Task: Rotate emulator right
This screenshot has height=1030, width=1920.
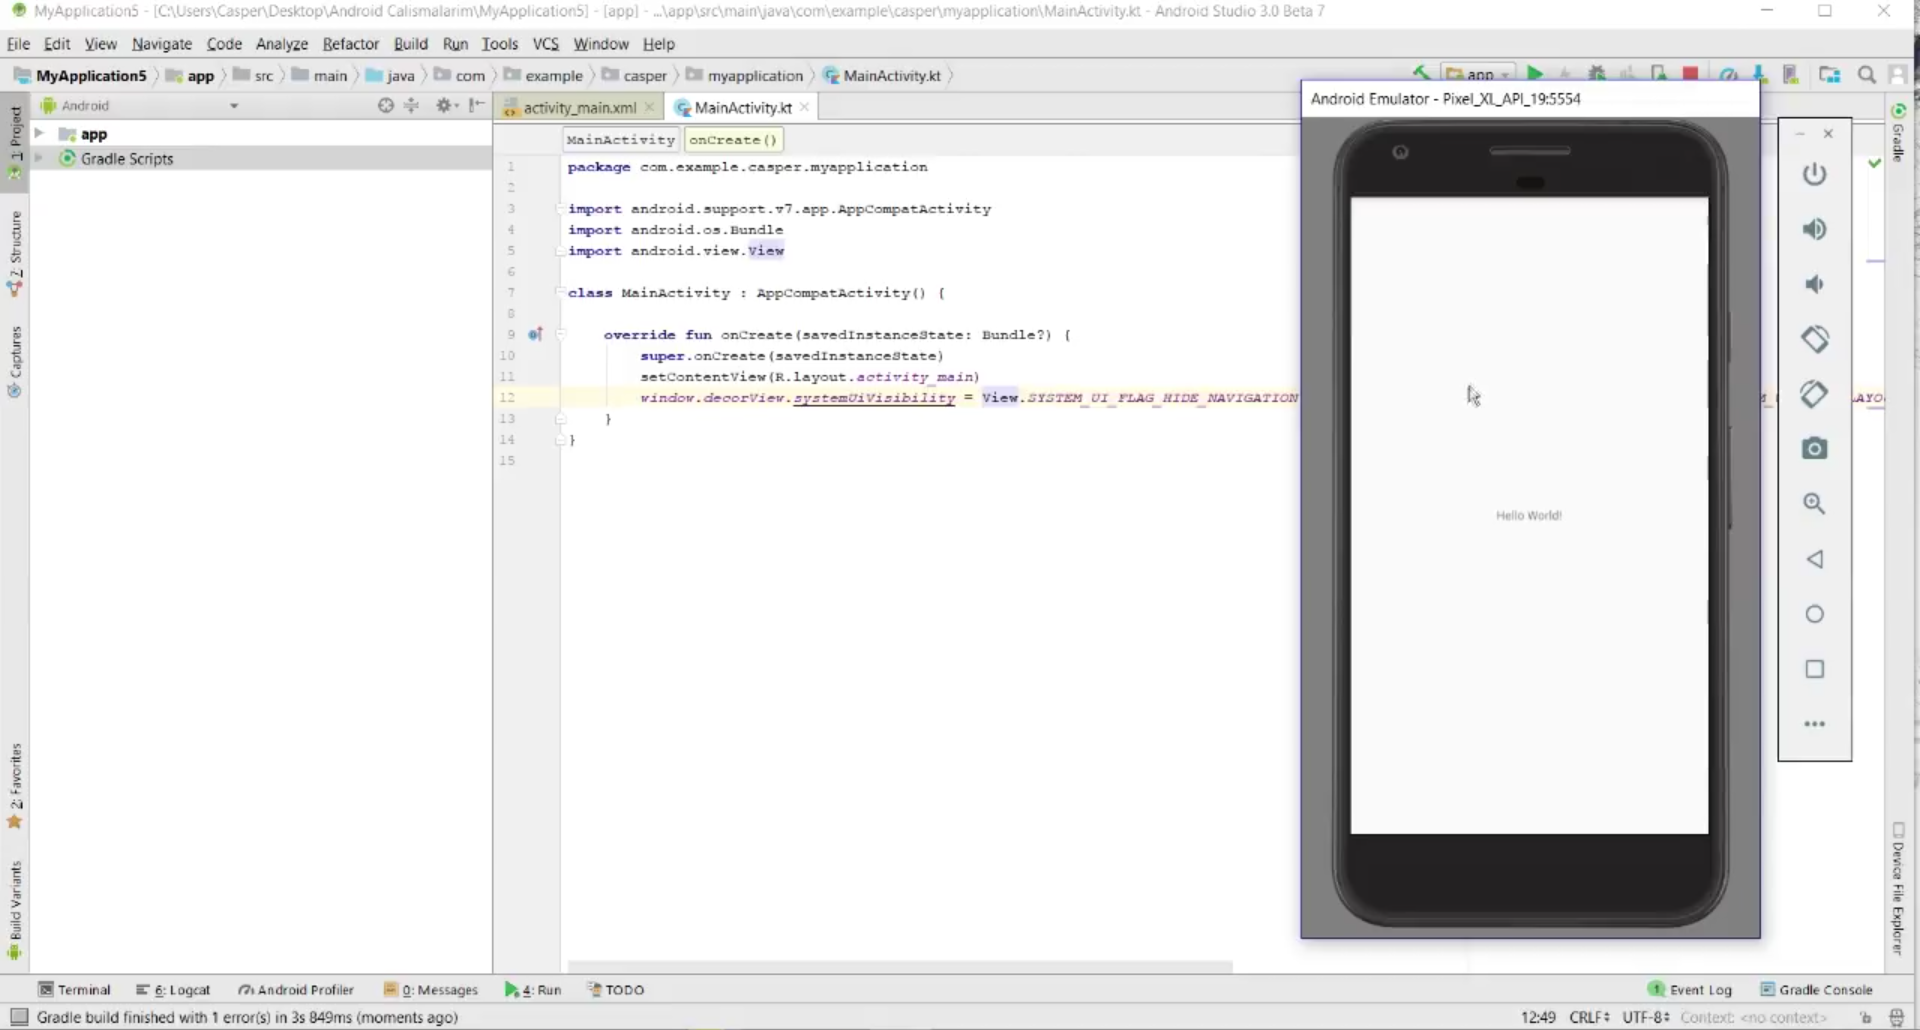Action: click(x=1814, y=394)
